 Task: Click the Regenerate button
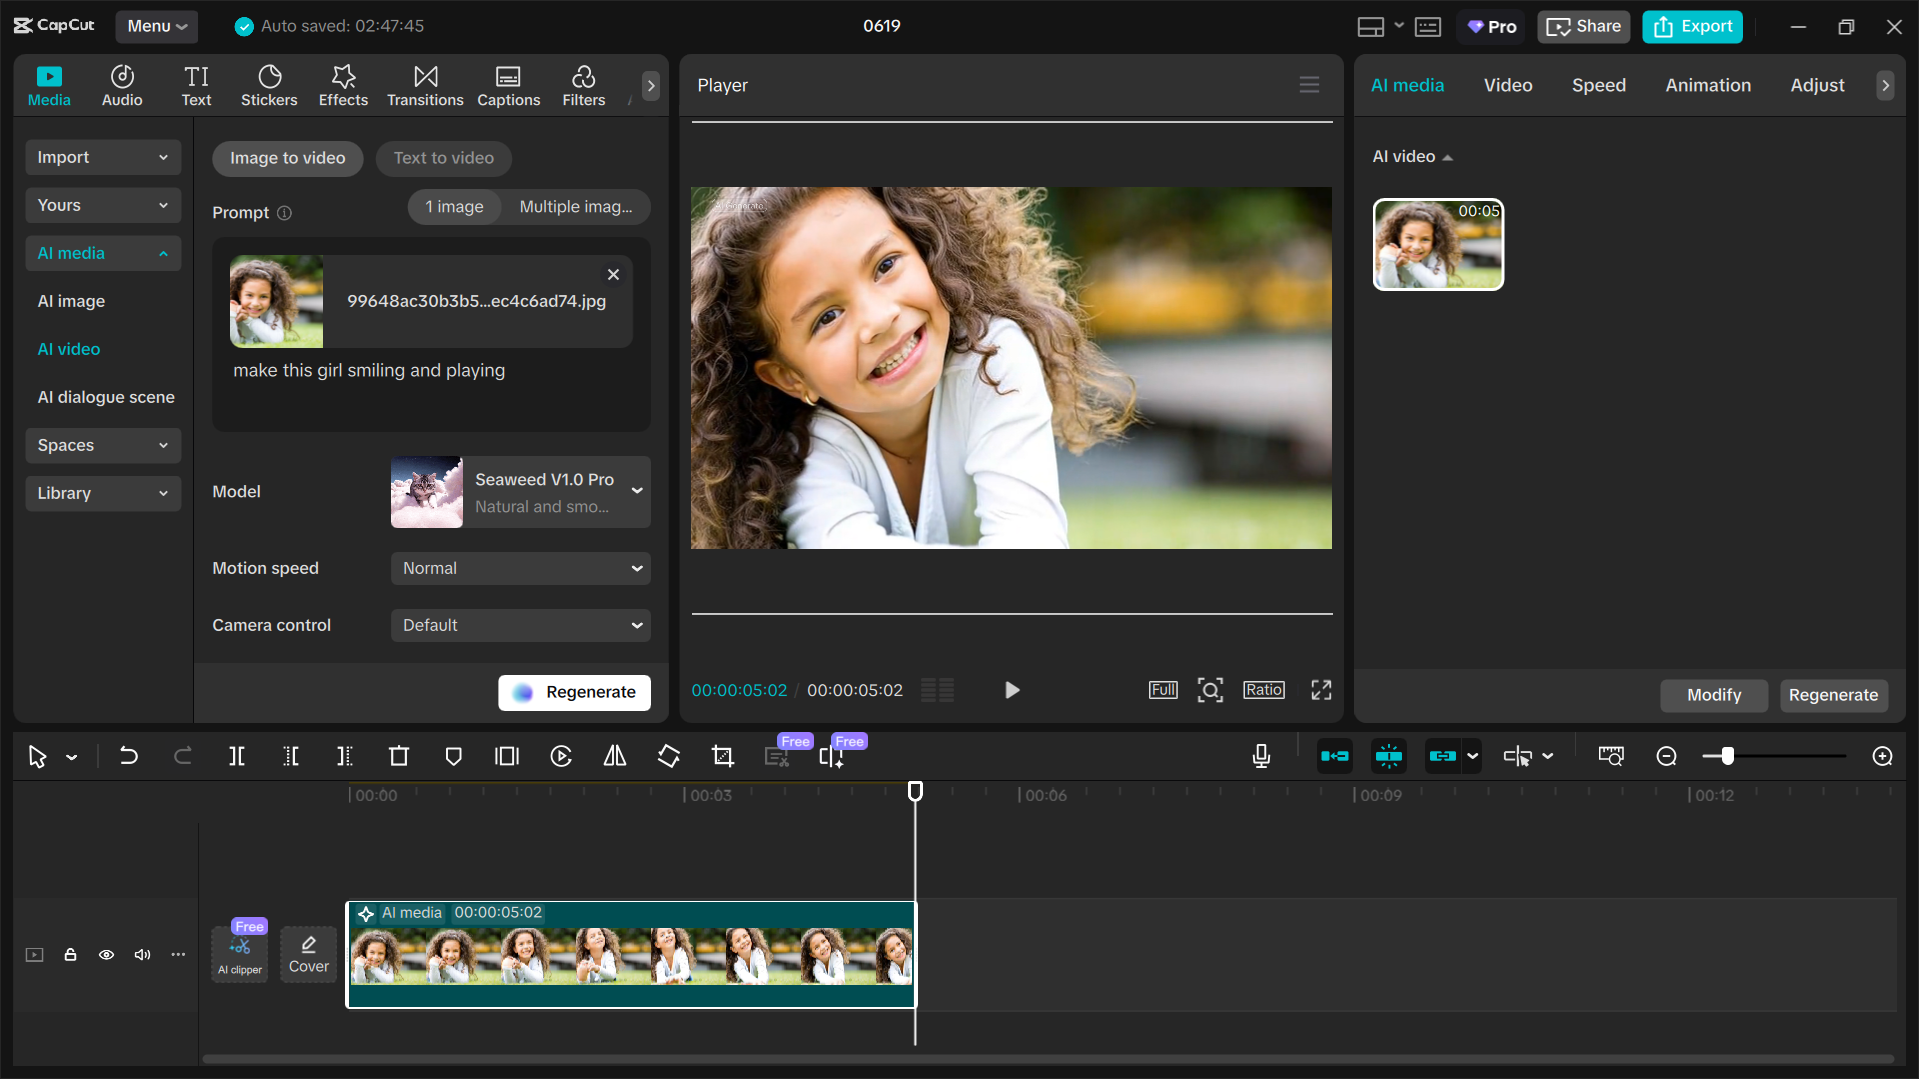coord(574,692)
